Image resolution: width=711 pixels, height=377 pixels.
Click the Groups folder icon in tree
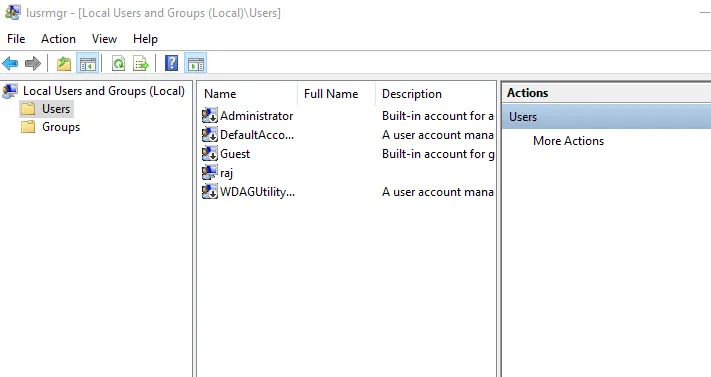pyautogui.click(x=28, y=127)
